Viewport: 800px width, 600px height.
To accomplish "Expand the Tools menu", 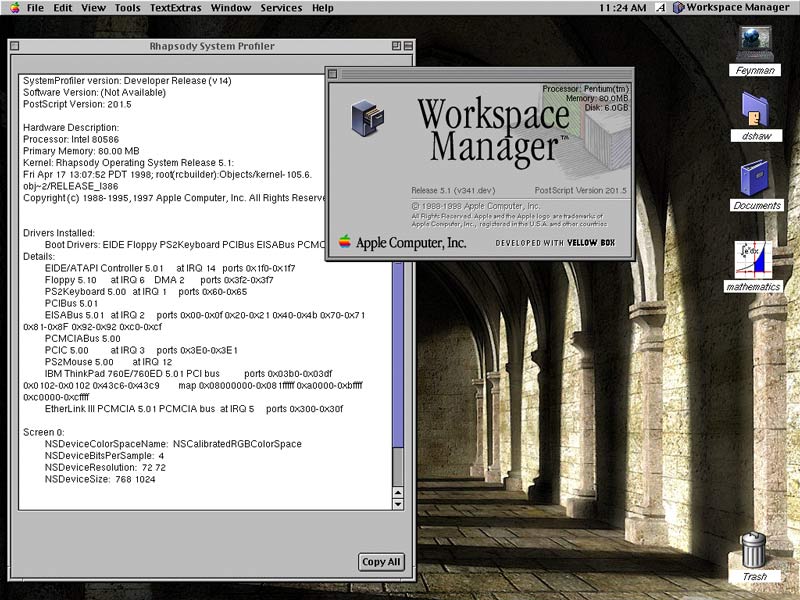I will tap(127, 7).
